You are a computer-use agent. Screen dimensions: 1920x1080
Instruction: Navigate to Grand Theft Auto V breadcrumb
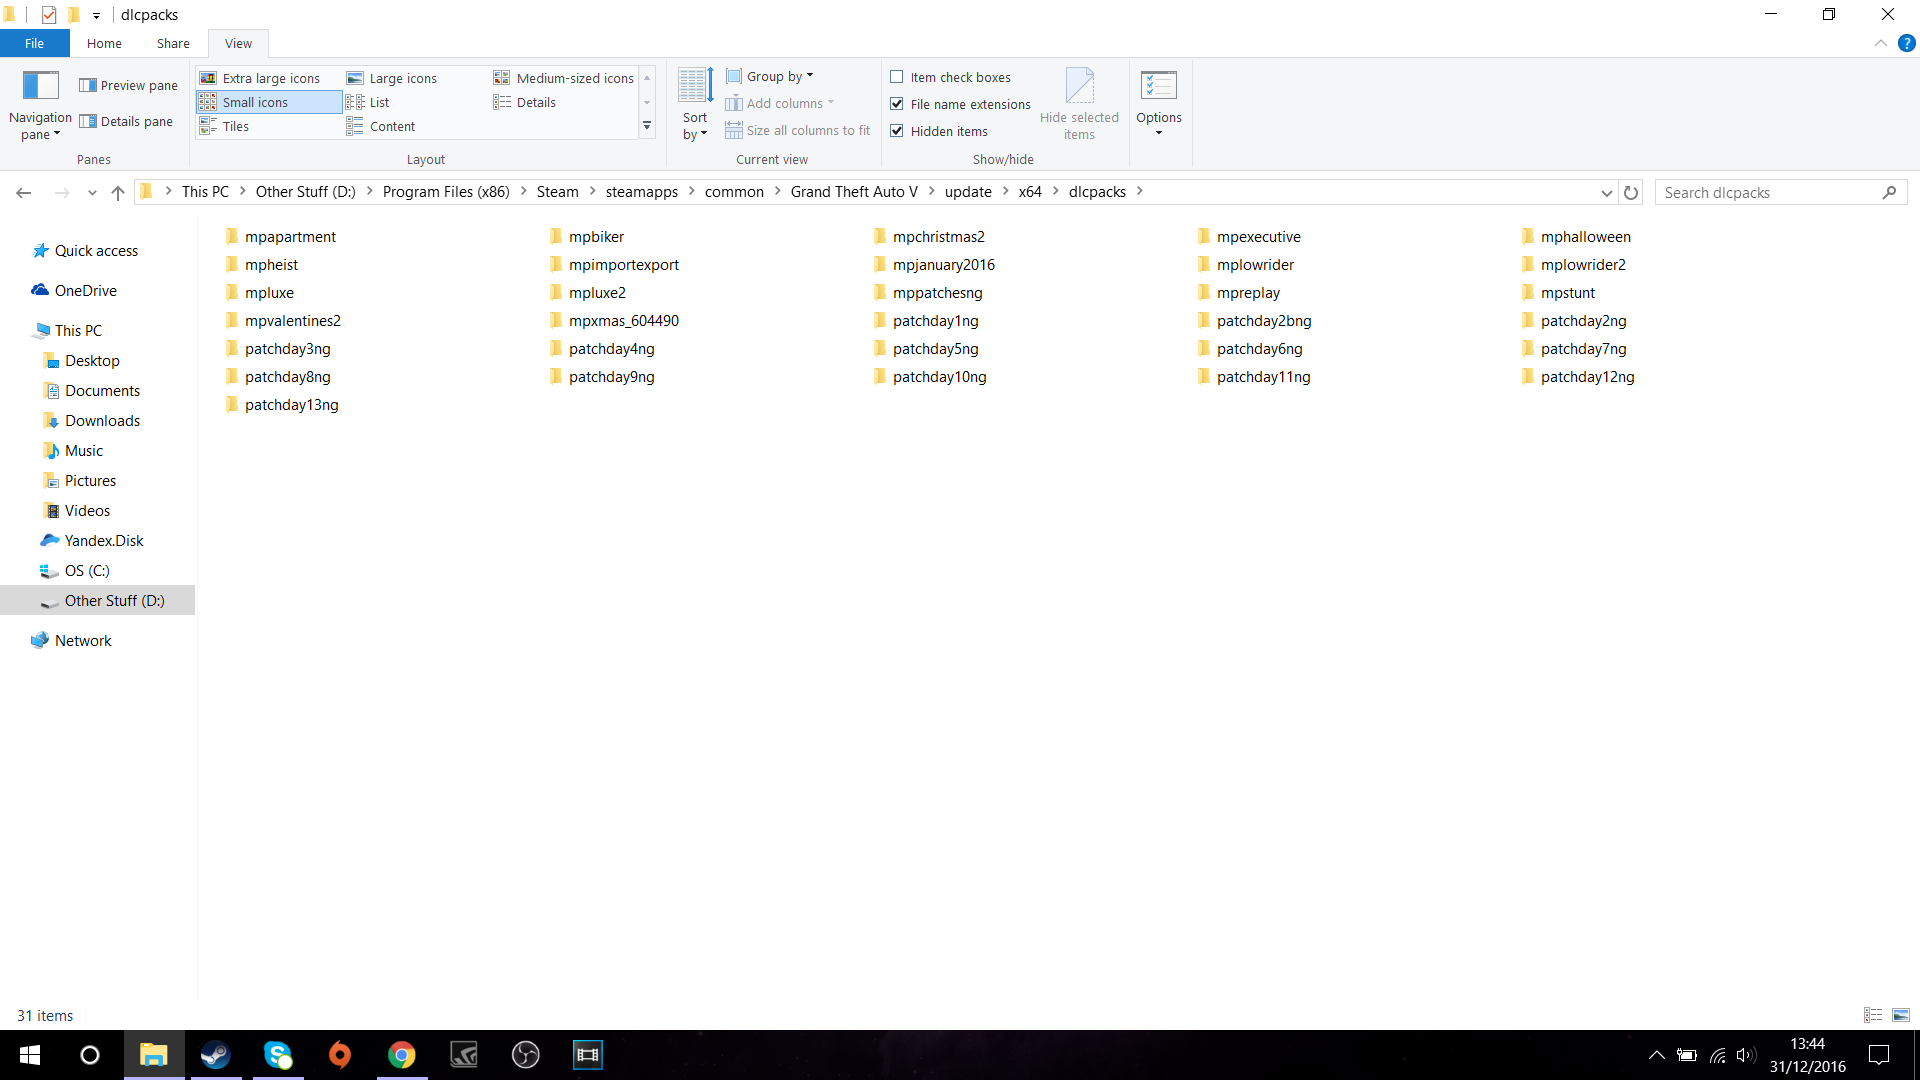pos(854,192)
